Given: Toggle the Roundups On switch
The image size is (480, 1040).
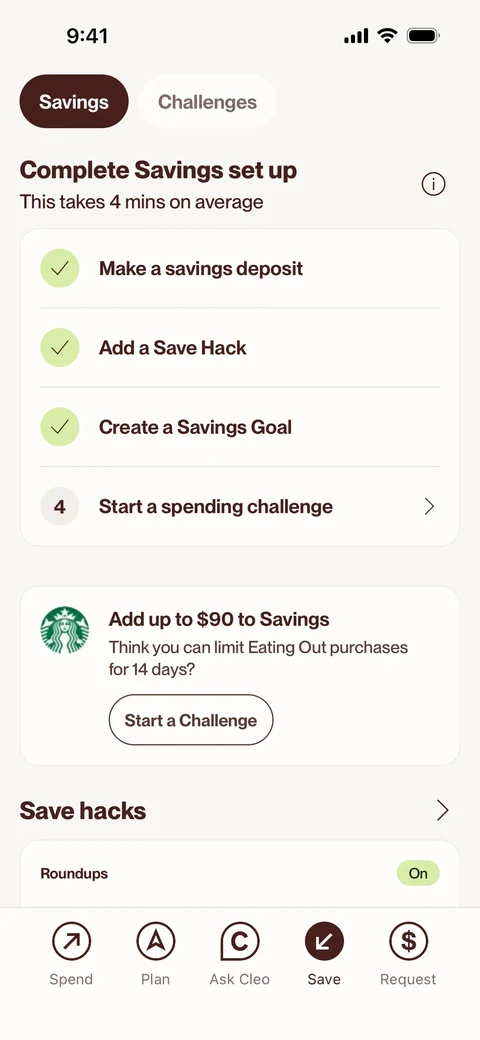Looking at the screenshot, I should point(418,874).
